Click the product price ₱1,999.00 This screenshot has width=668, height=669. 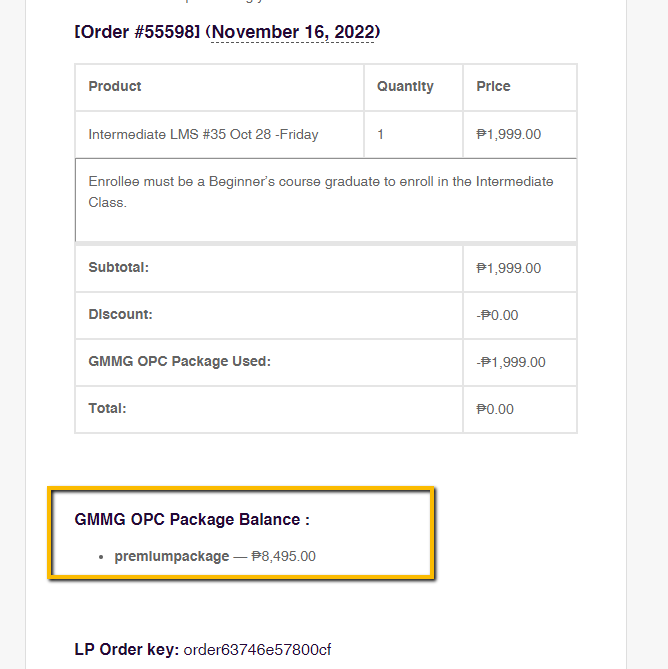coord(509,134)
